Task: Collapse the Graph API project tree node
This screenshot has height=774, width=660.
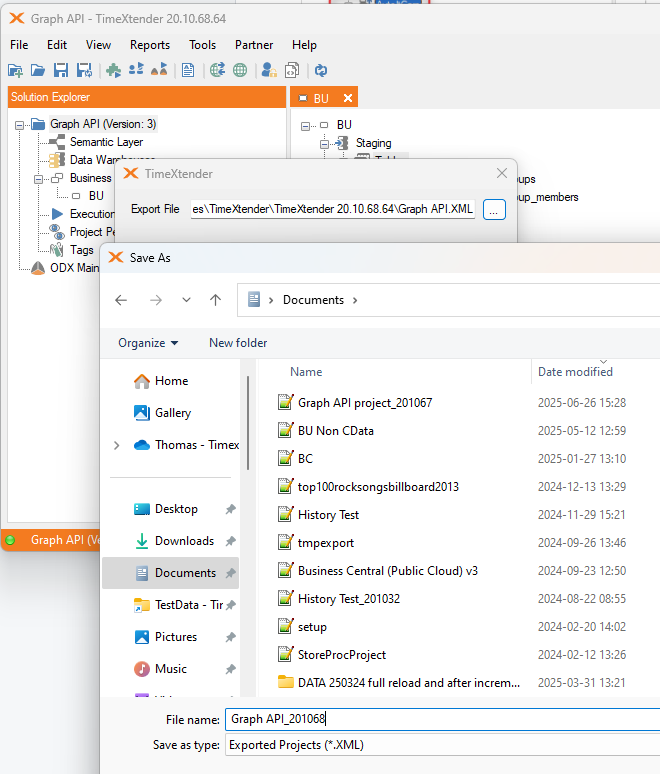Action: [19, 125]
